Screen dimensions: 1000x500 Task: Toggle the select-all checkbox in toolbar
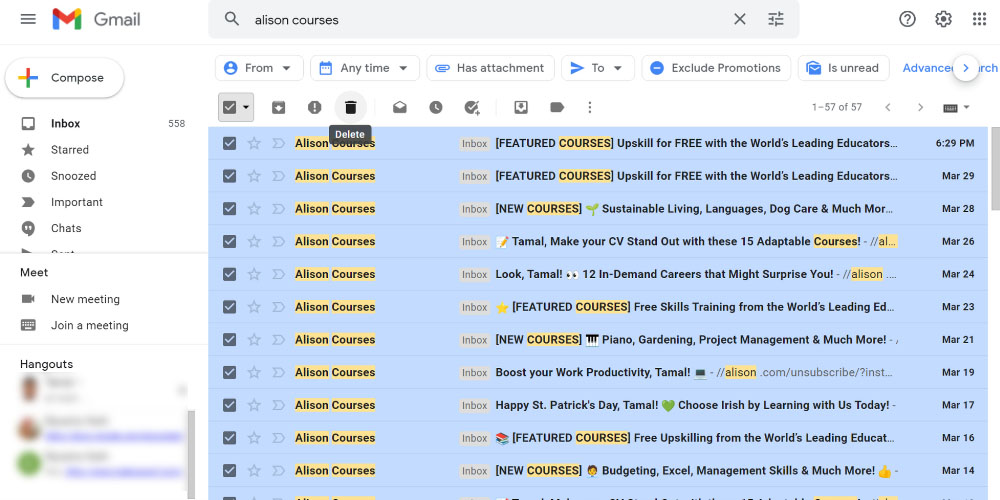point(230,107)
